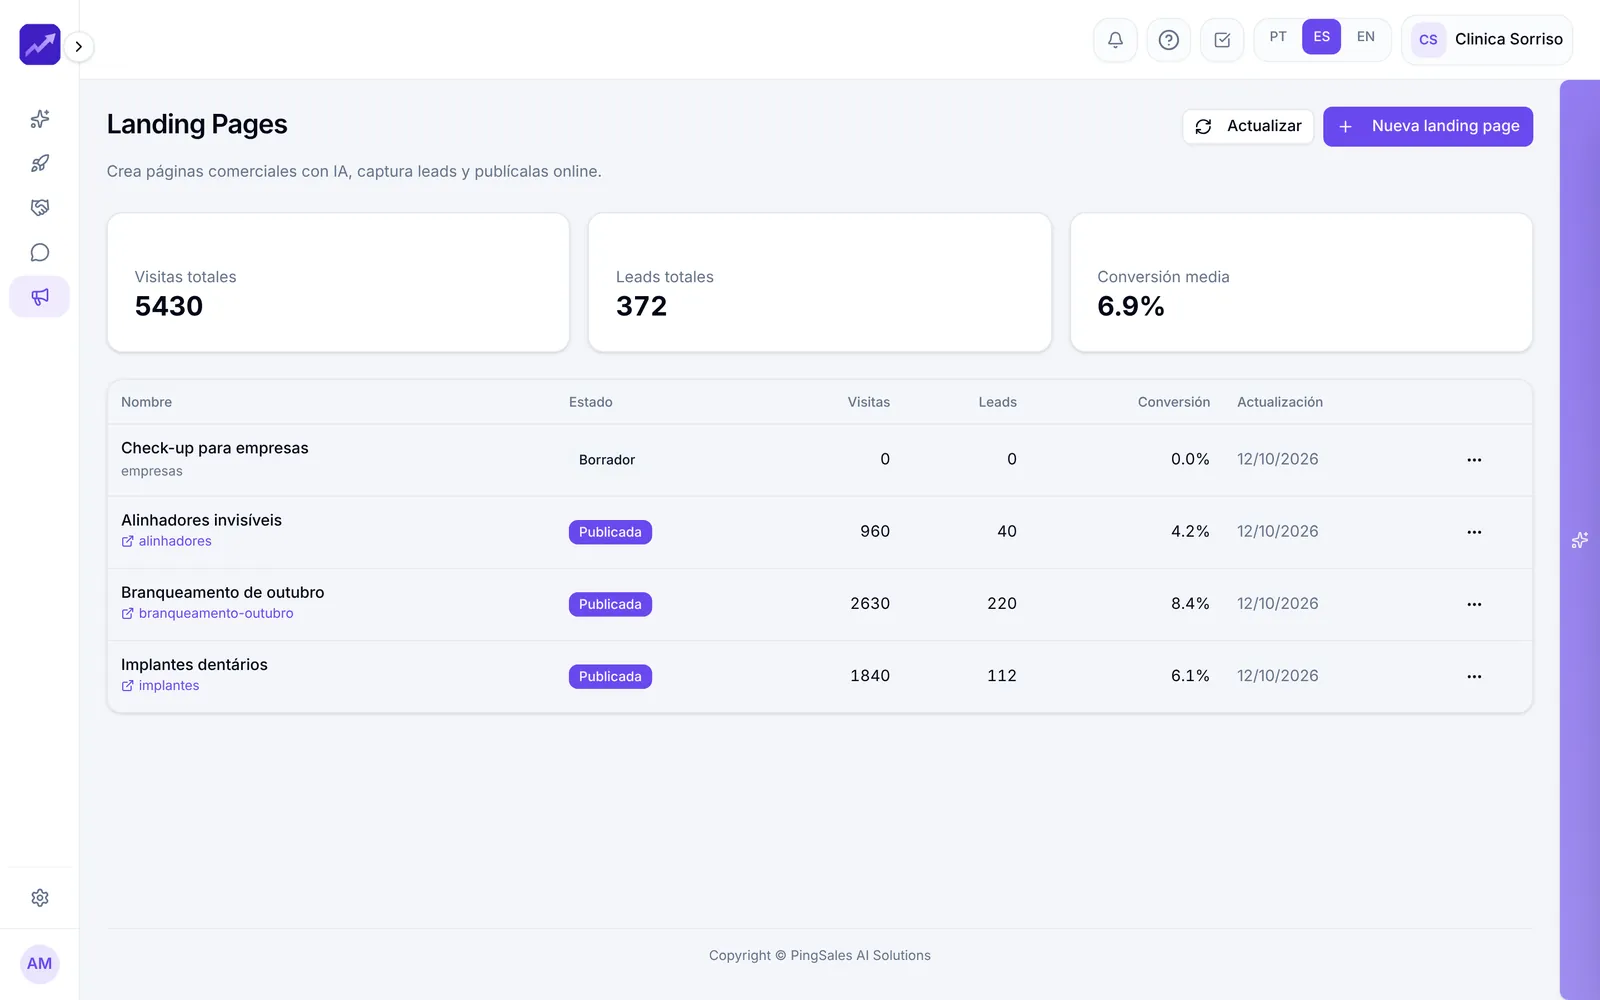Open actions menu for Alinhadores invisíveis
Screen dimensions: 1600x1000
pos(1474,532)
